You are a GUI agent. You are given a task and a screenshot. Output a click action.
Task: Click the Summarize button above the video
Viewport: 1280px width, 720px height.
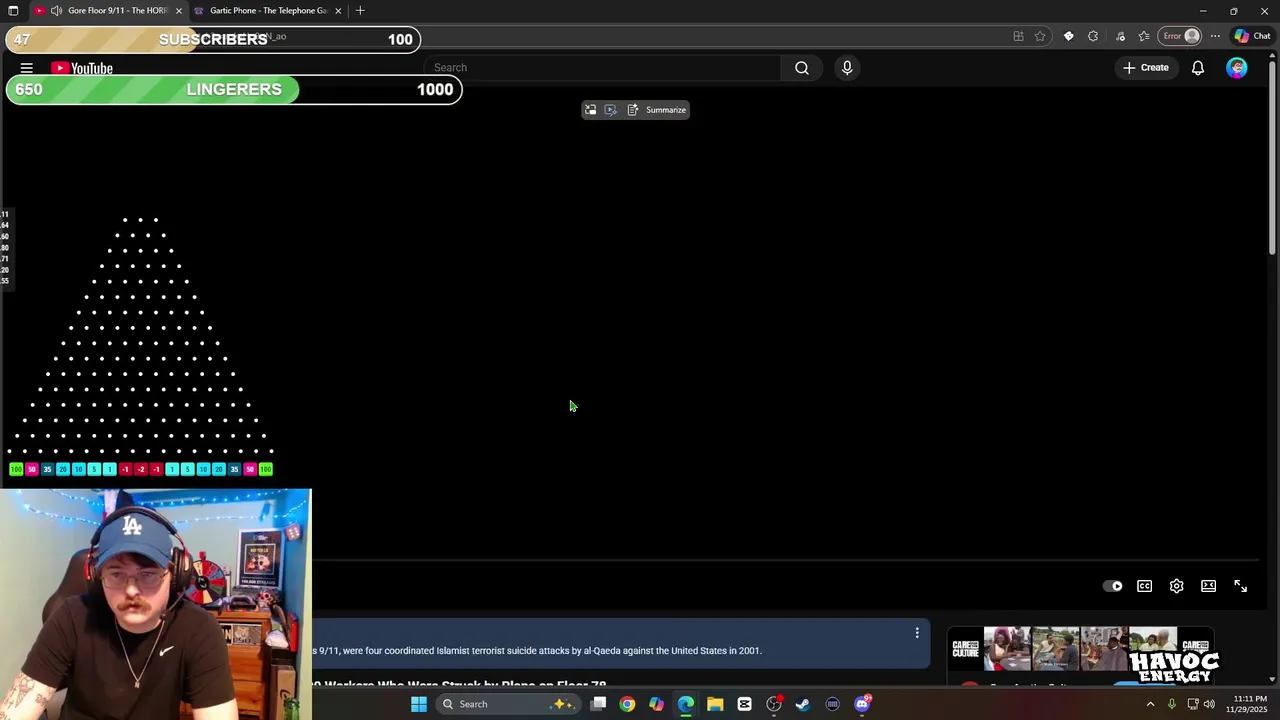click(657, 110)
